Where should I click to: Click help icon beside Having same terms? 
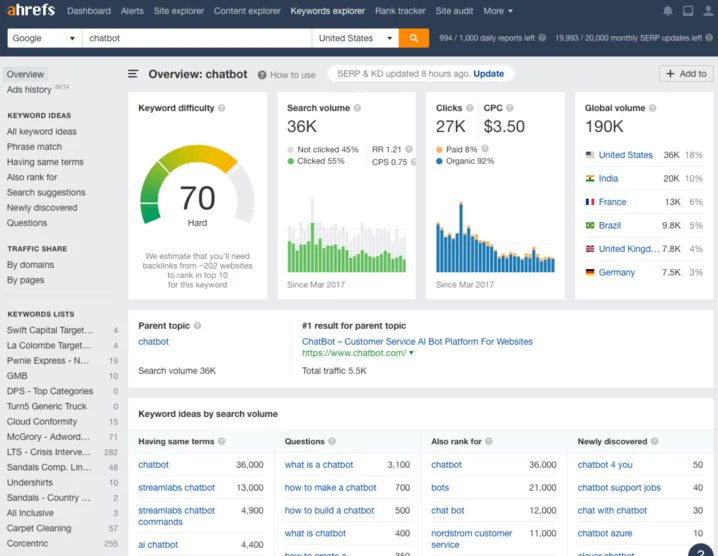tap(222, 441)
